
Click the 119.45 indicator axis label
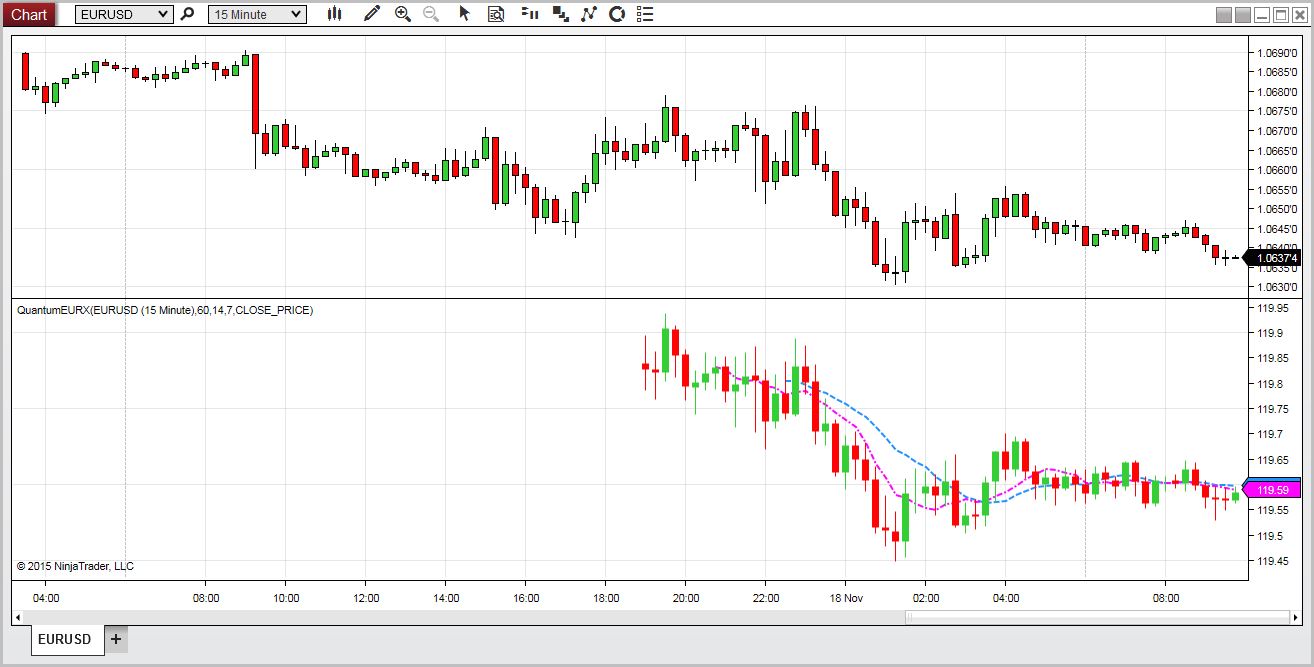point(1272,561)
